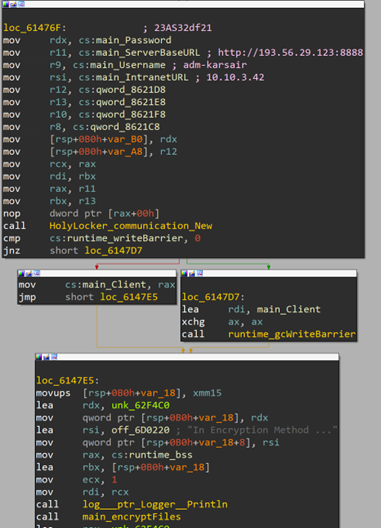381x528 pixels.
Task: Click the main_Password symbol
Action: (133, 40)
